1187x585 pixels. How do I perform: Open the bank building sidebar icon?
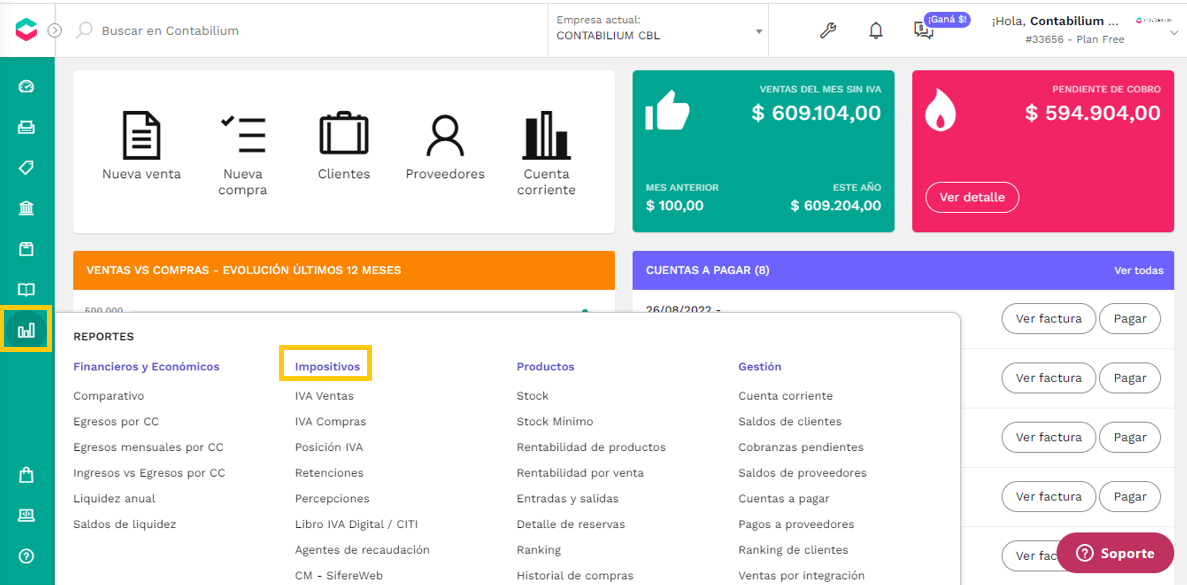pos(26,208)
